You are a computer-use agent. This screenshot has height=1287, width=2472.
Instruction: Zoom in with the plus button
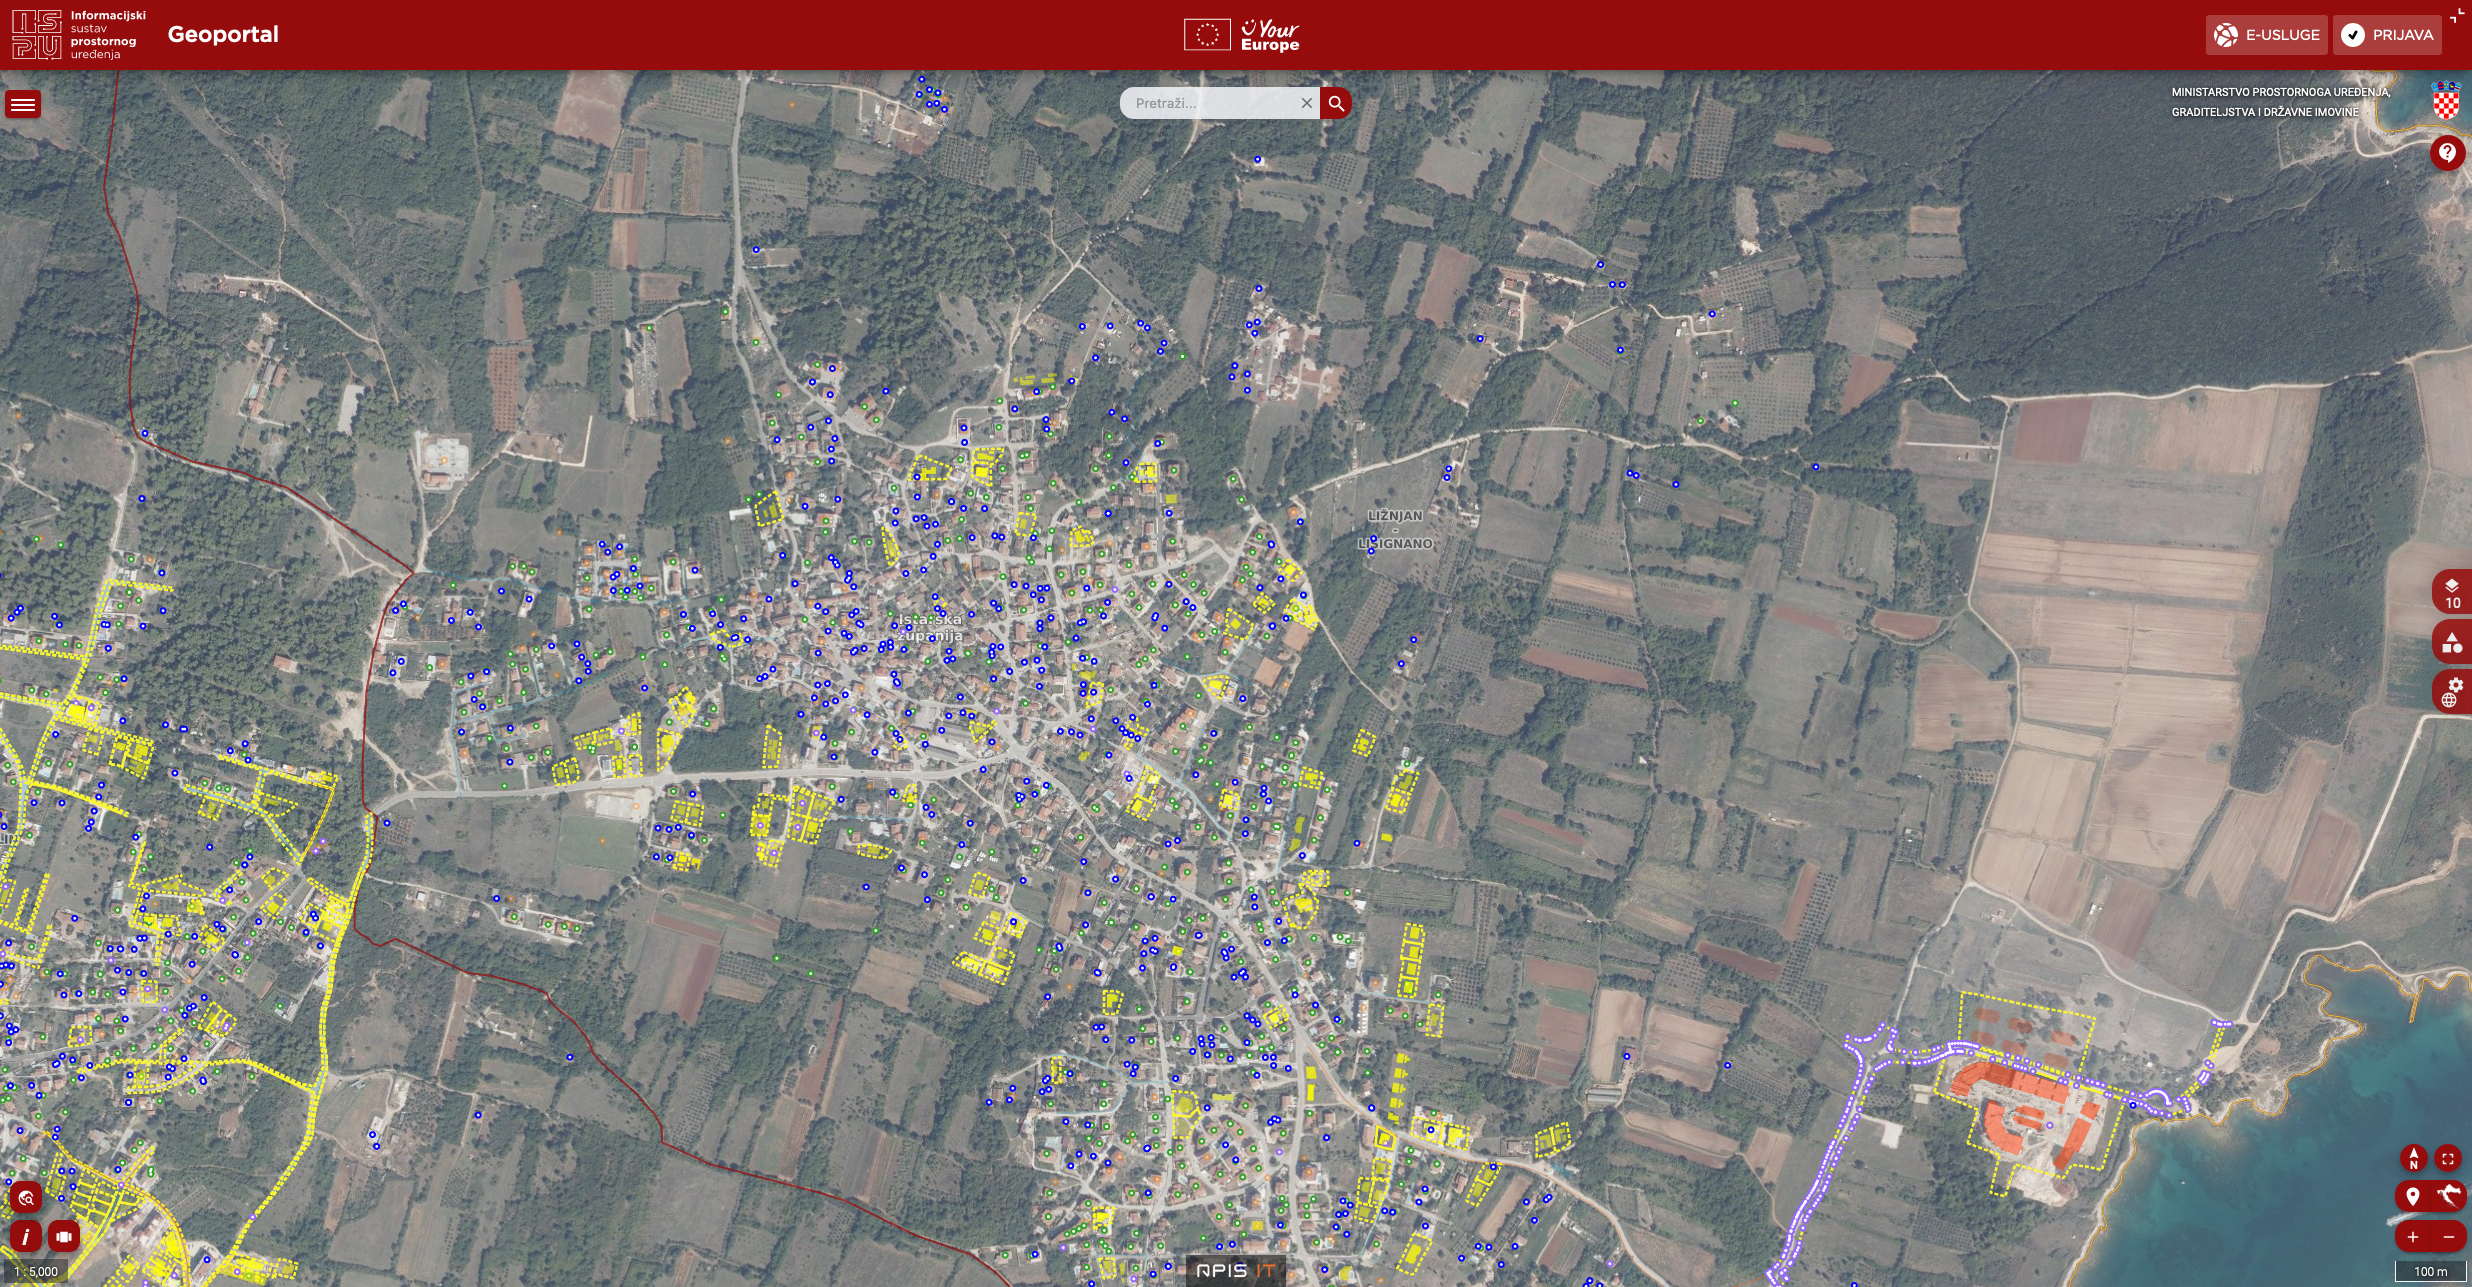(x=2412, y=1237)
